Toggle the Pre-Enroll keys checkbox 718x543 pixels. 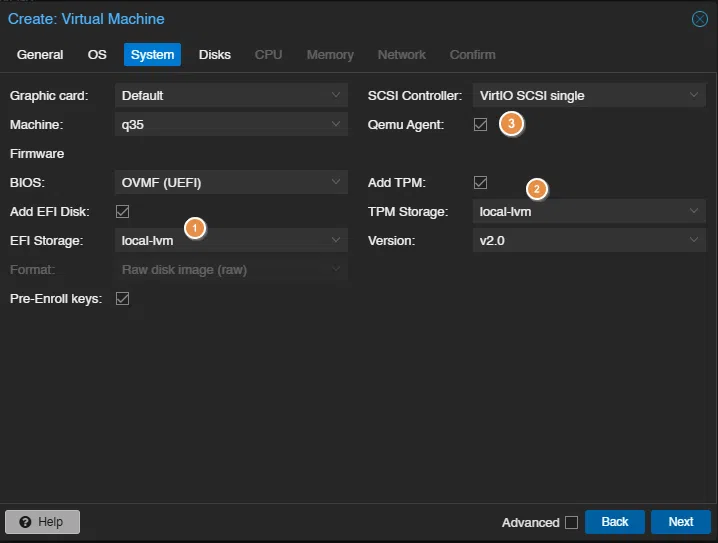point(123,298)
